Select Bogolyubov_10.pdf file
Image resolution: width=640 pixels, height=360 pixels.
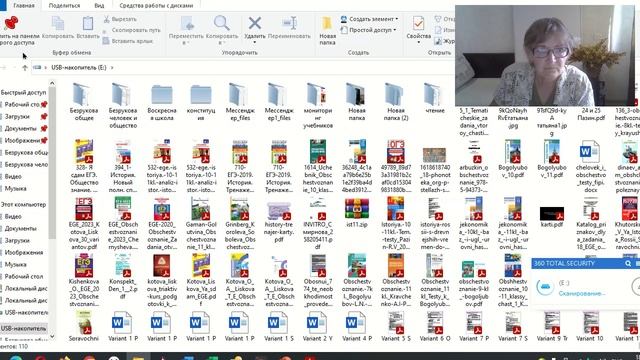(513, 159)
